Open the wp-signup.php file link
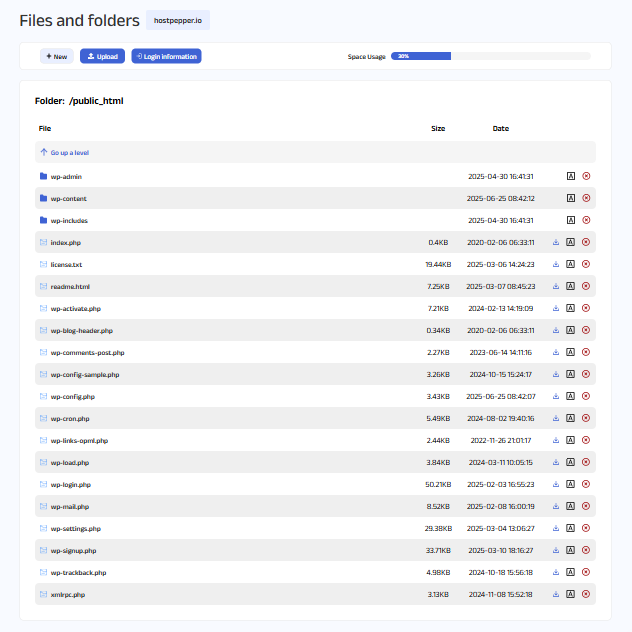This screenshot has width=632, height=632. click(73, 550)
